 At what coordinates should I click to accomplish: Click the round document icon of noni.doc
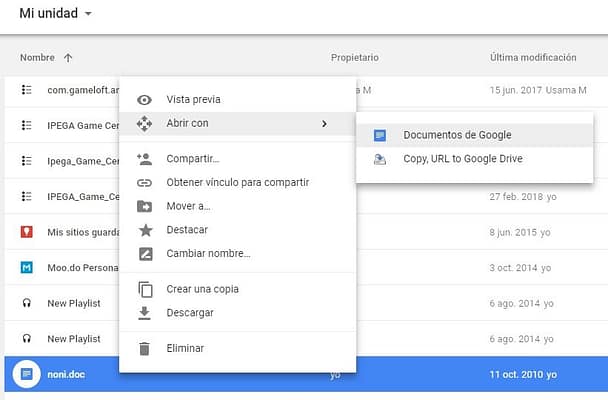[26, 374]
